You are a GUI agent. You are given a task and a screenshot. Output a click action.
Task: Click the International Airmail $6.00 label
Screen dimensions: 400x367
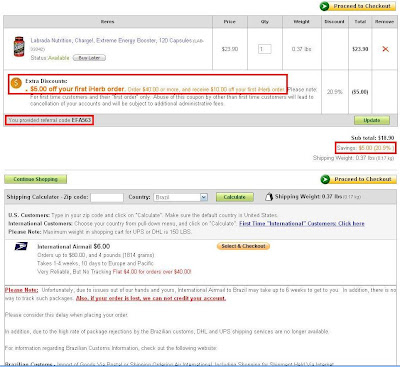pyautogui.click(x=74, y=247)
